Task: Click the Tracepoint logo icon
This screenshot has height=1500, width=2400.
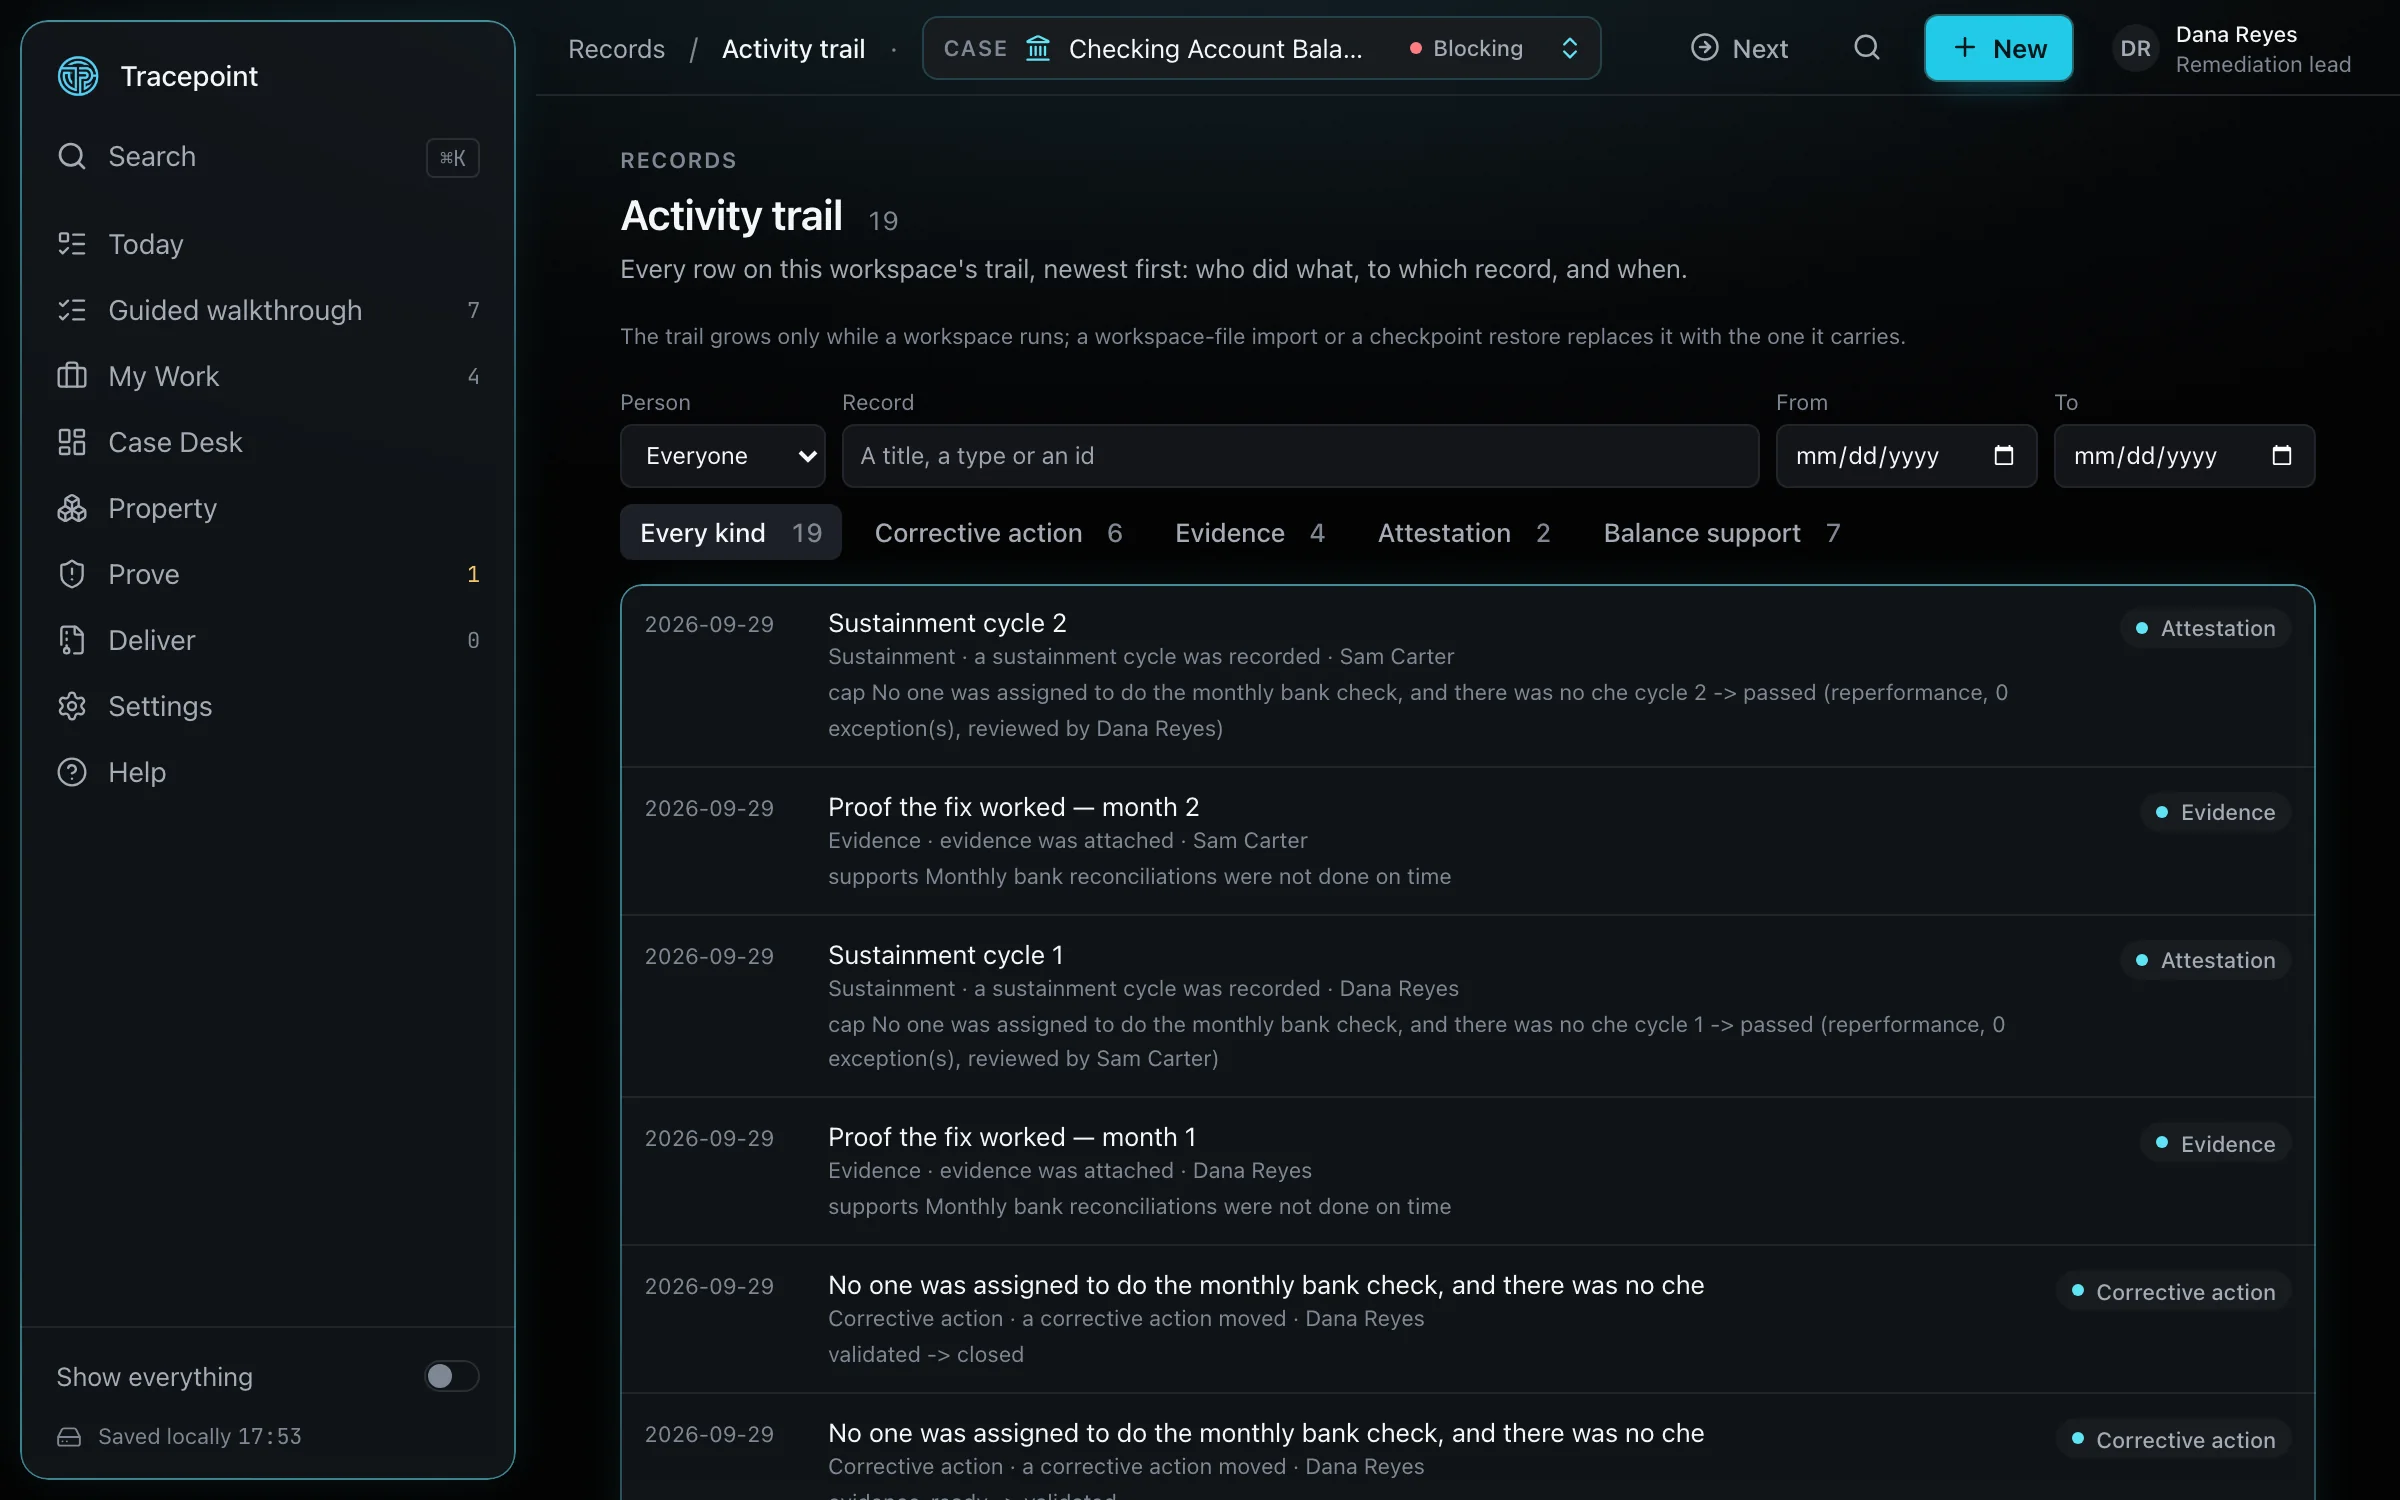Action: pos(78,76)
